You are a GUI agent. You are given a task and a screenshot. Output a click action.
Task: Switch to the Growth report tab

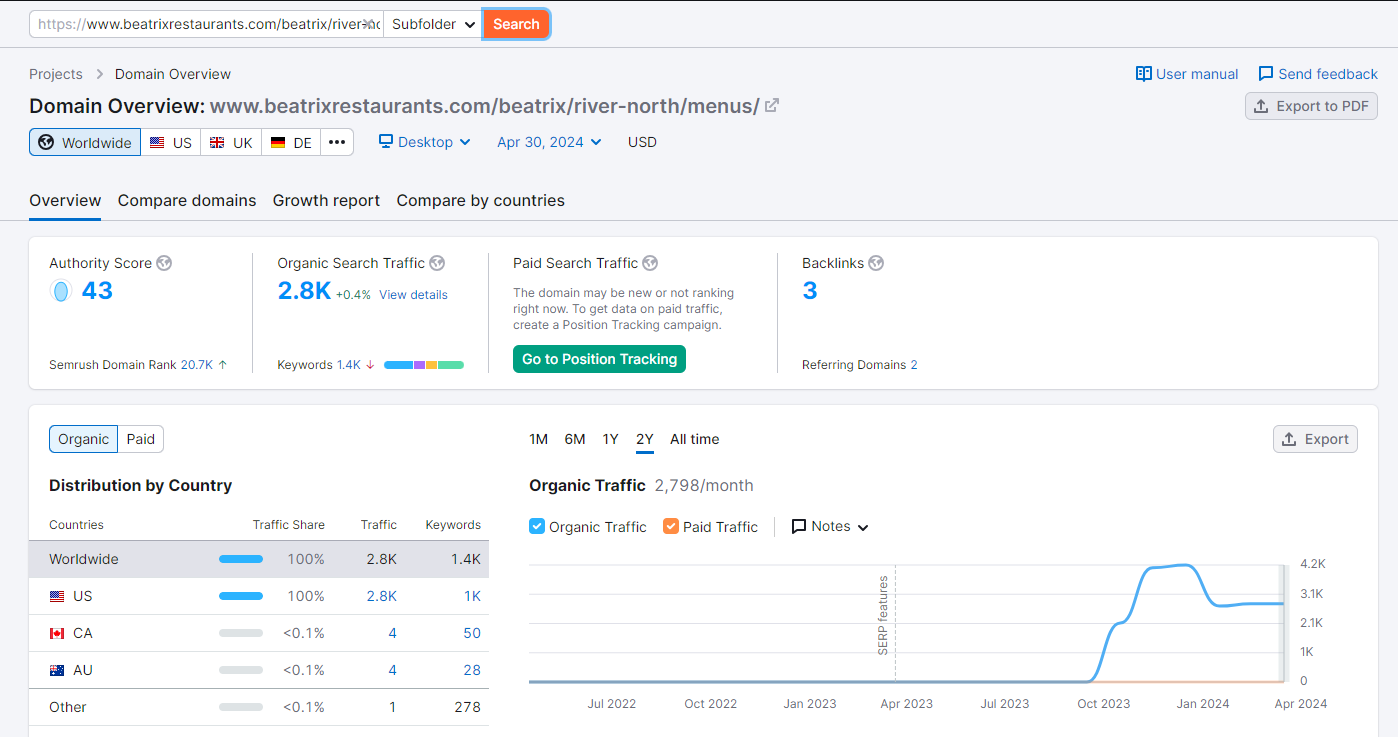coord(326,200)
